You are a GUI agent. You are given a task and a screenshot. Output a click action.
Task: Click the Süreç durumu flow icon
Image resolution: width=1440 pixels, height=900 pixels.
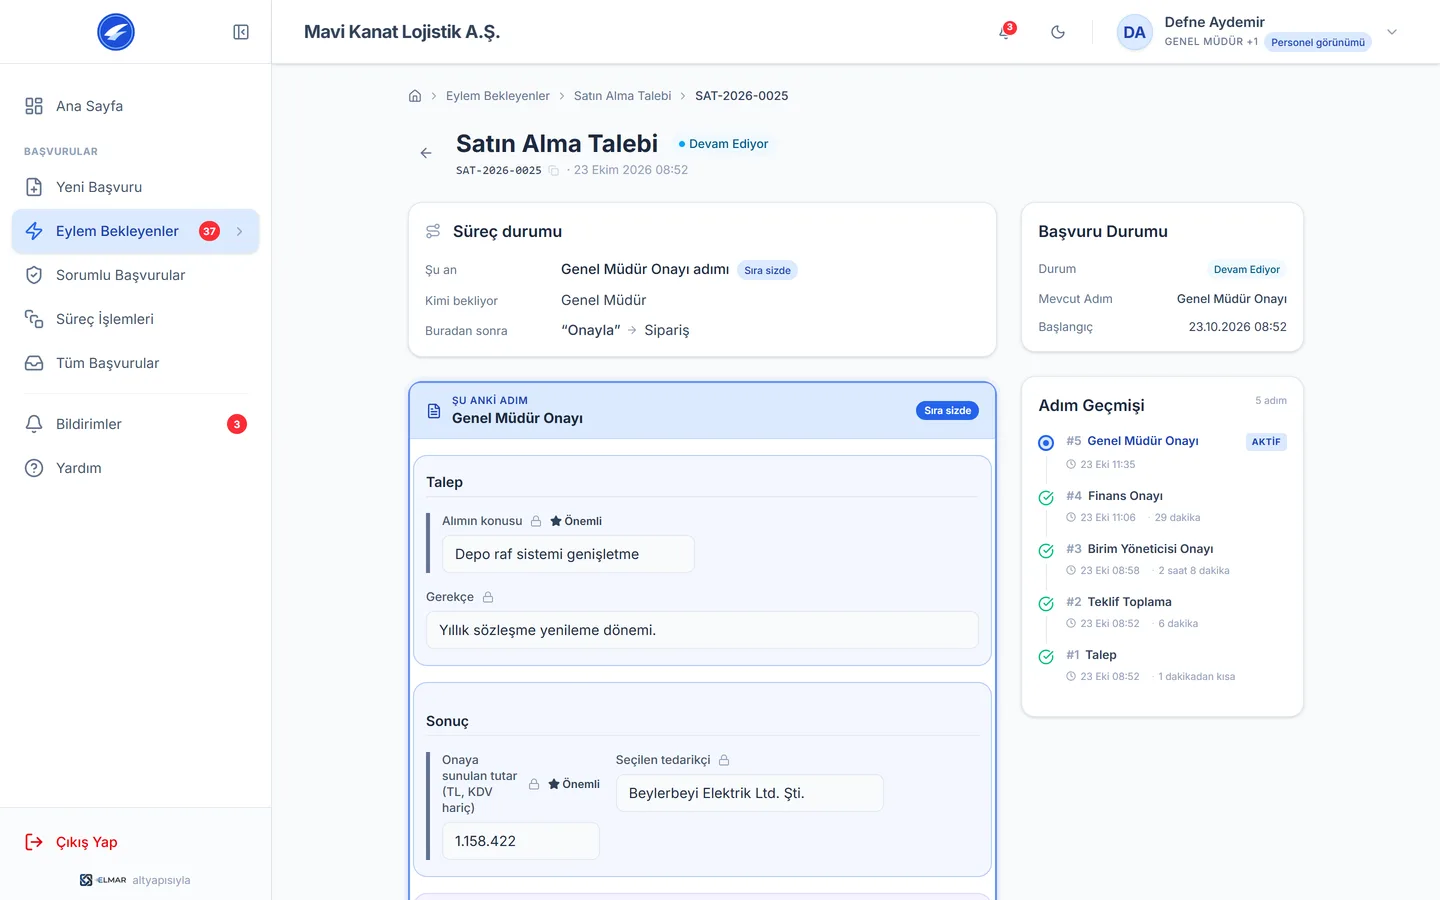[433, 231]
